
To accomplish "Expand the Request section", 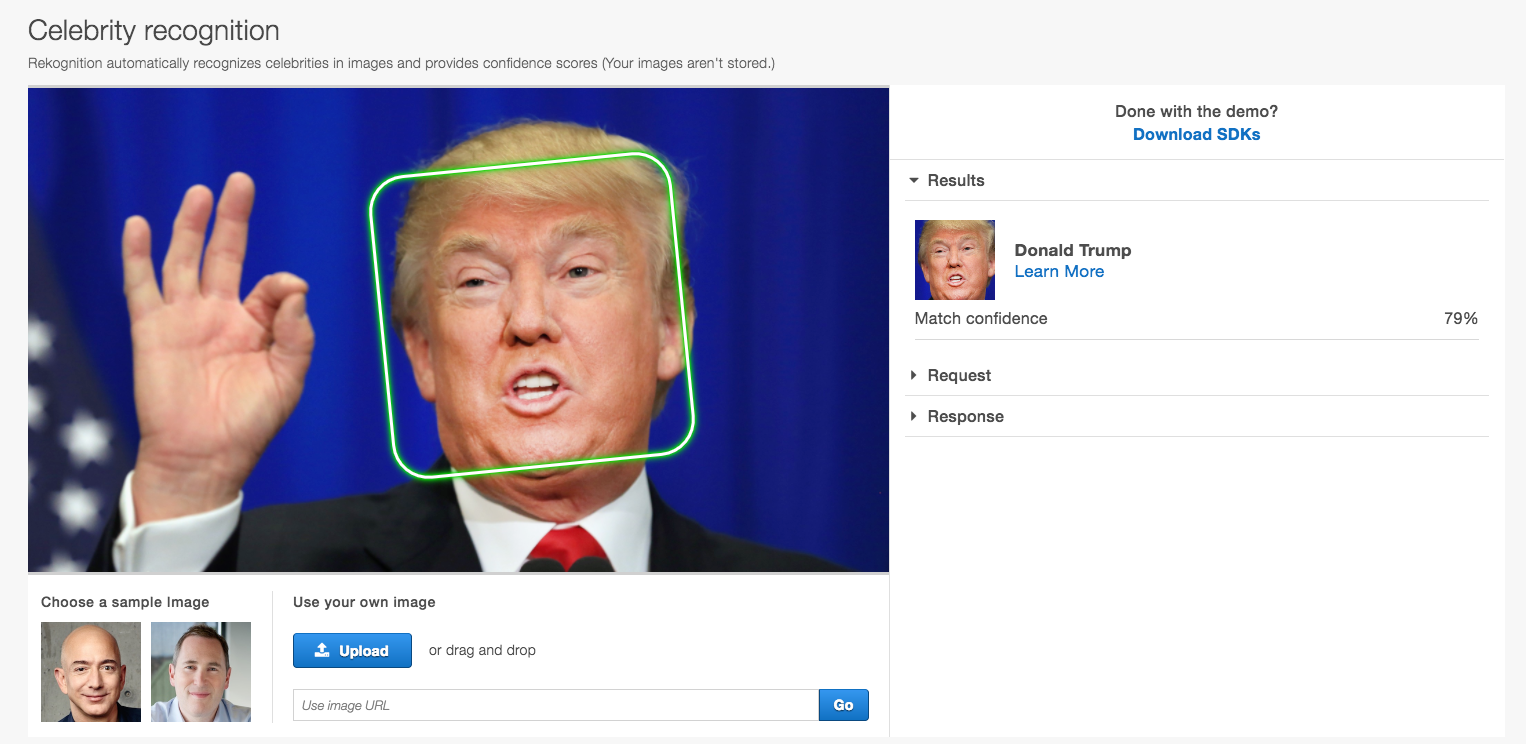I will [x=951, y=375].
